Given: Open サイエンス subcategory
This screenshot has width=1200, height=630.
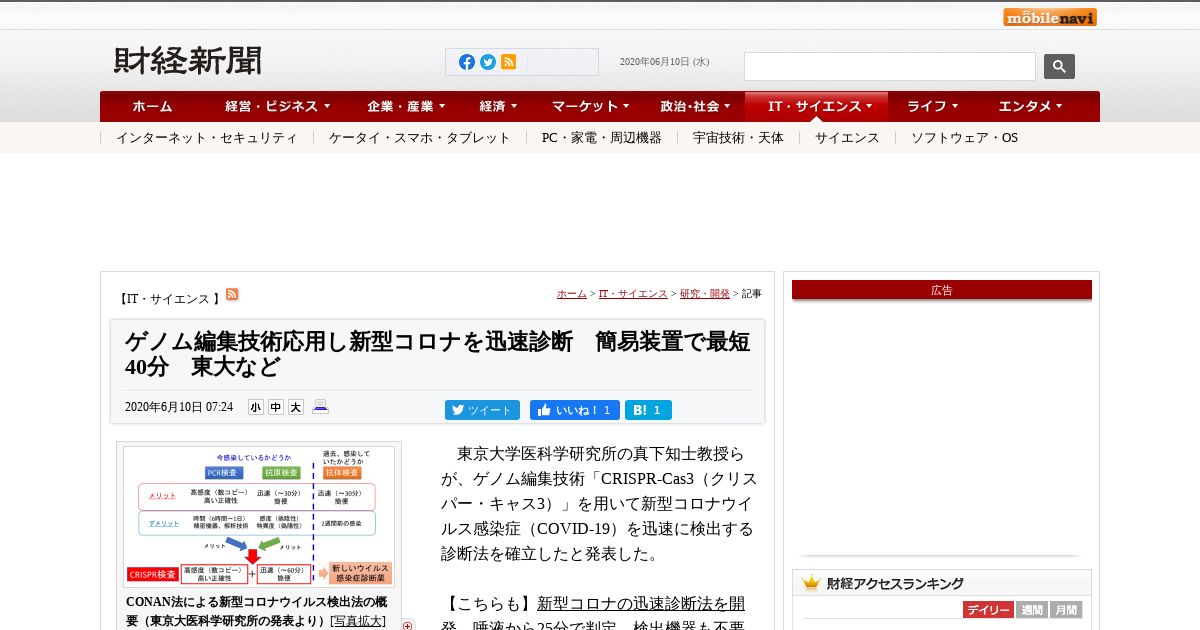Looking at the screenshot, I should tap(847, 138).
